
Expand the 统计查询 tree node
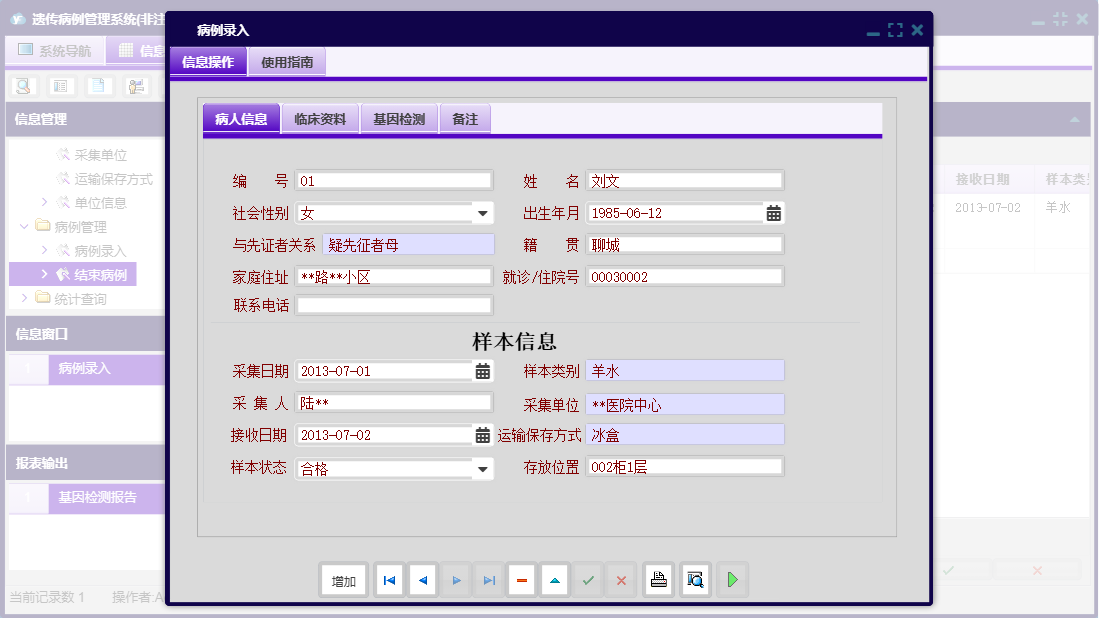(x=25, y=296)
